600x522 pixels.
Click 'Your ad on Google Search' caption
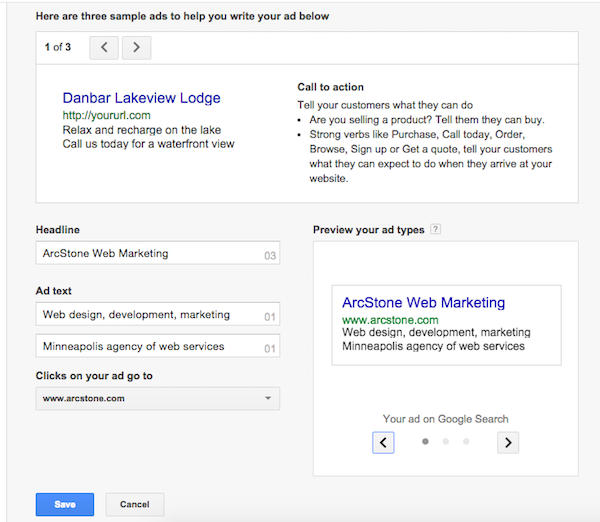point(446,419)
